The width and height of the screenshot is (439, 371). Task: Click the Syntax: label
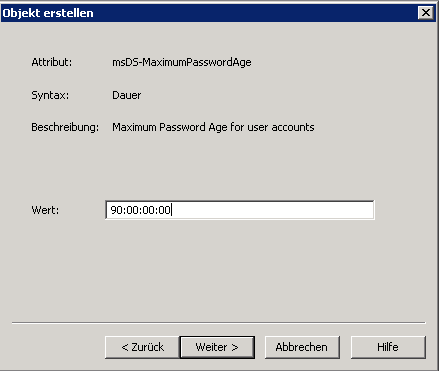50,95
